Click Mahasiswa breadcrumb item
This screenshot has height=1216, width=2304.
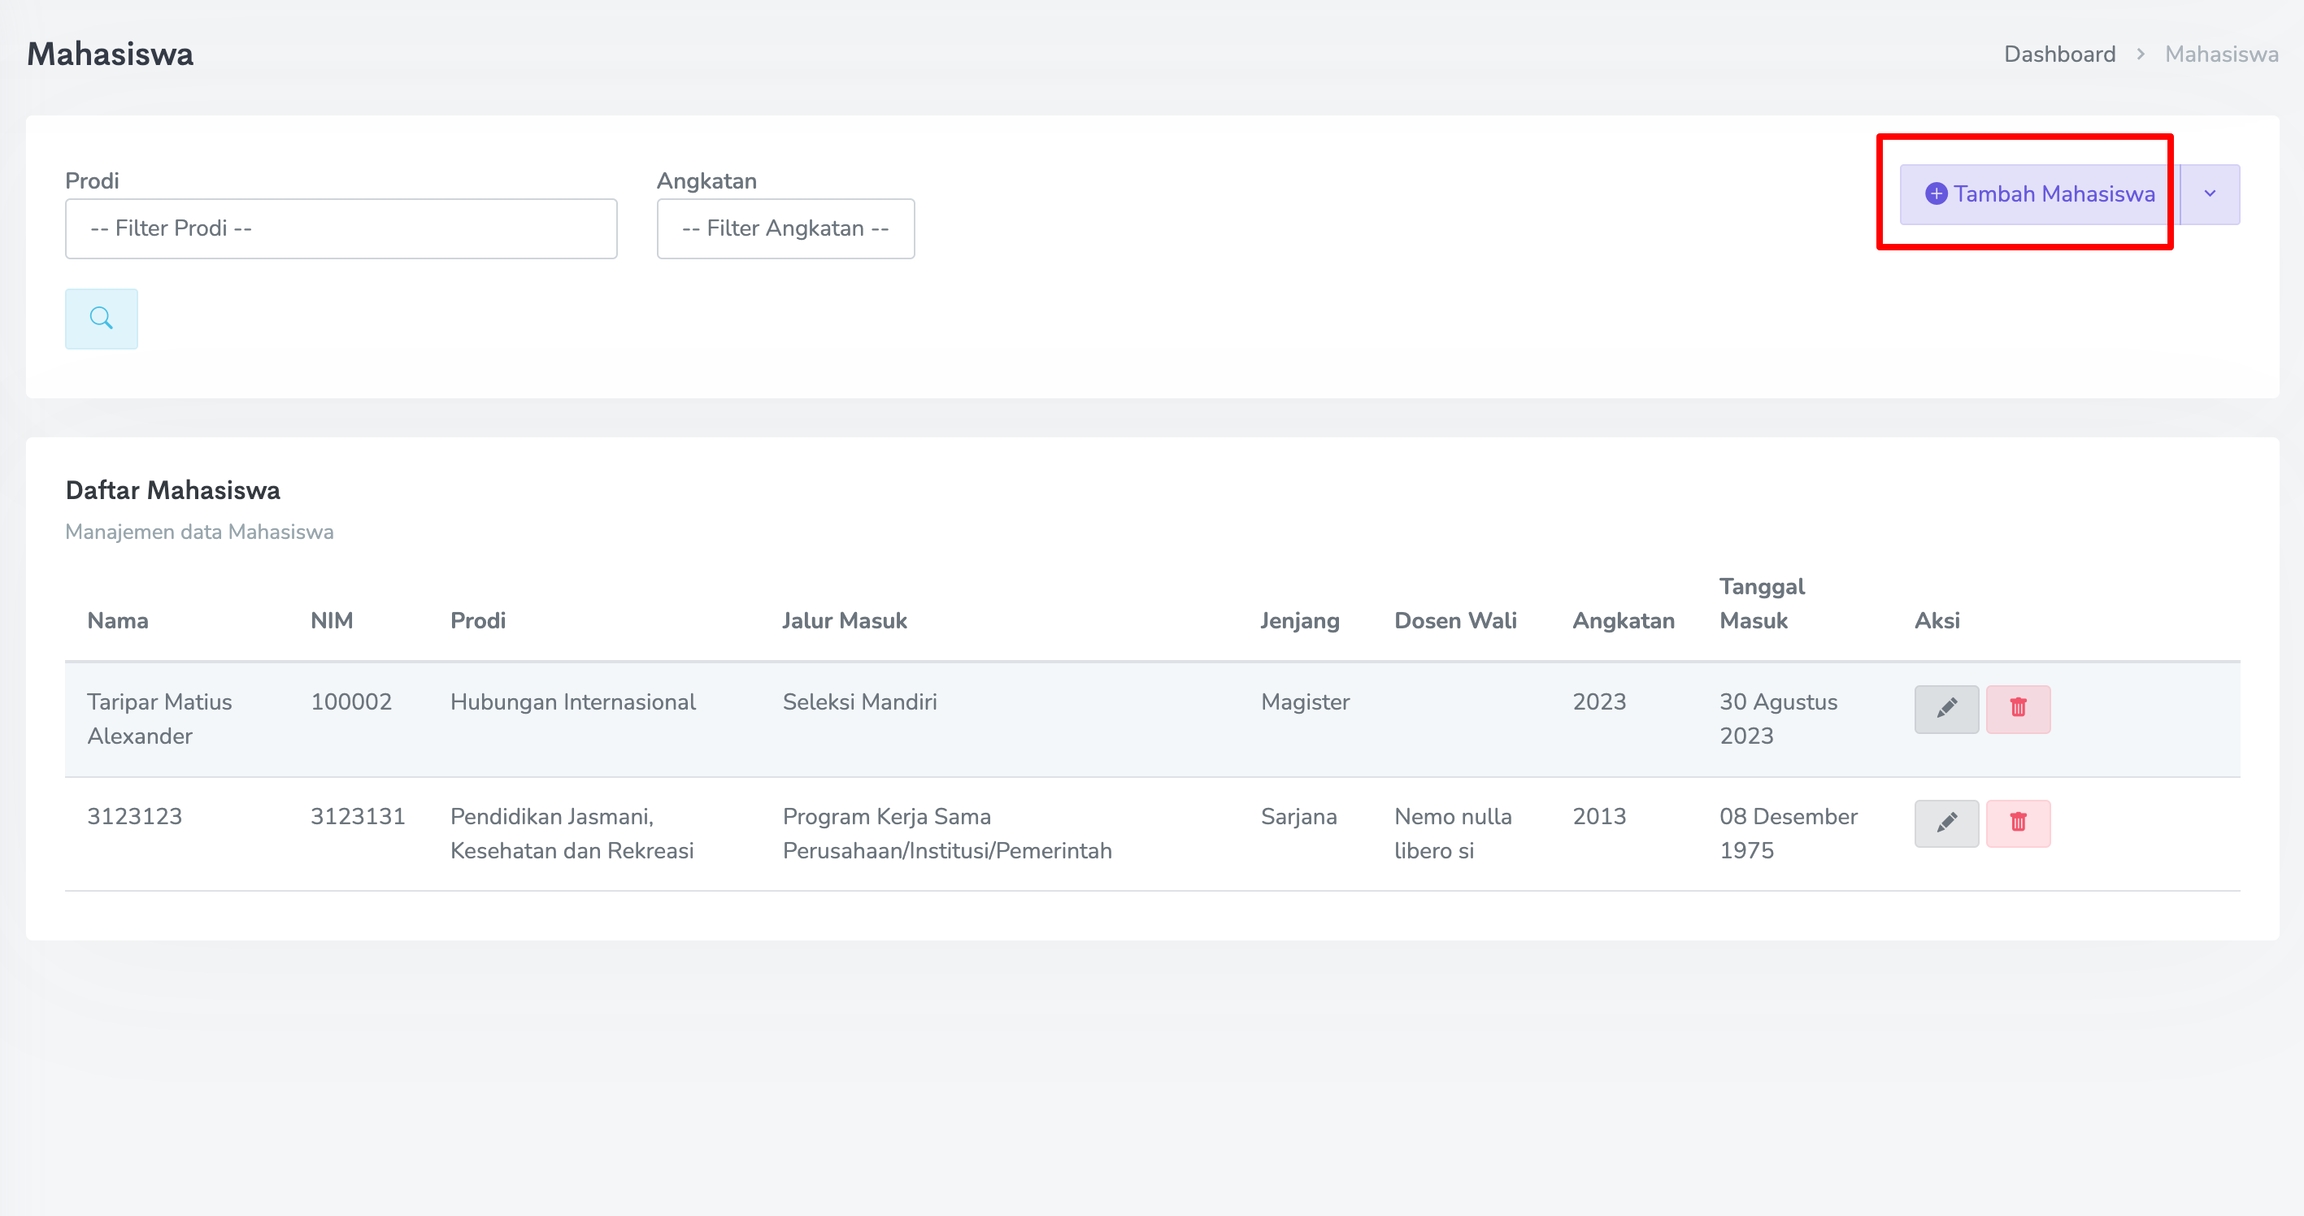coord(2221,54)
